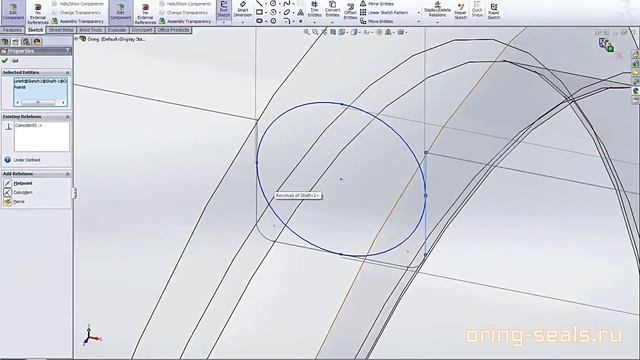Image resolution: width=640 pixels, height=360 pixels.
Task: Switch to the Sheet Metal tab
Action: tap(61, 30)
